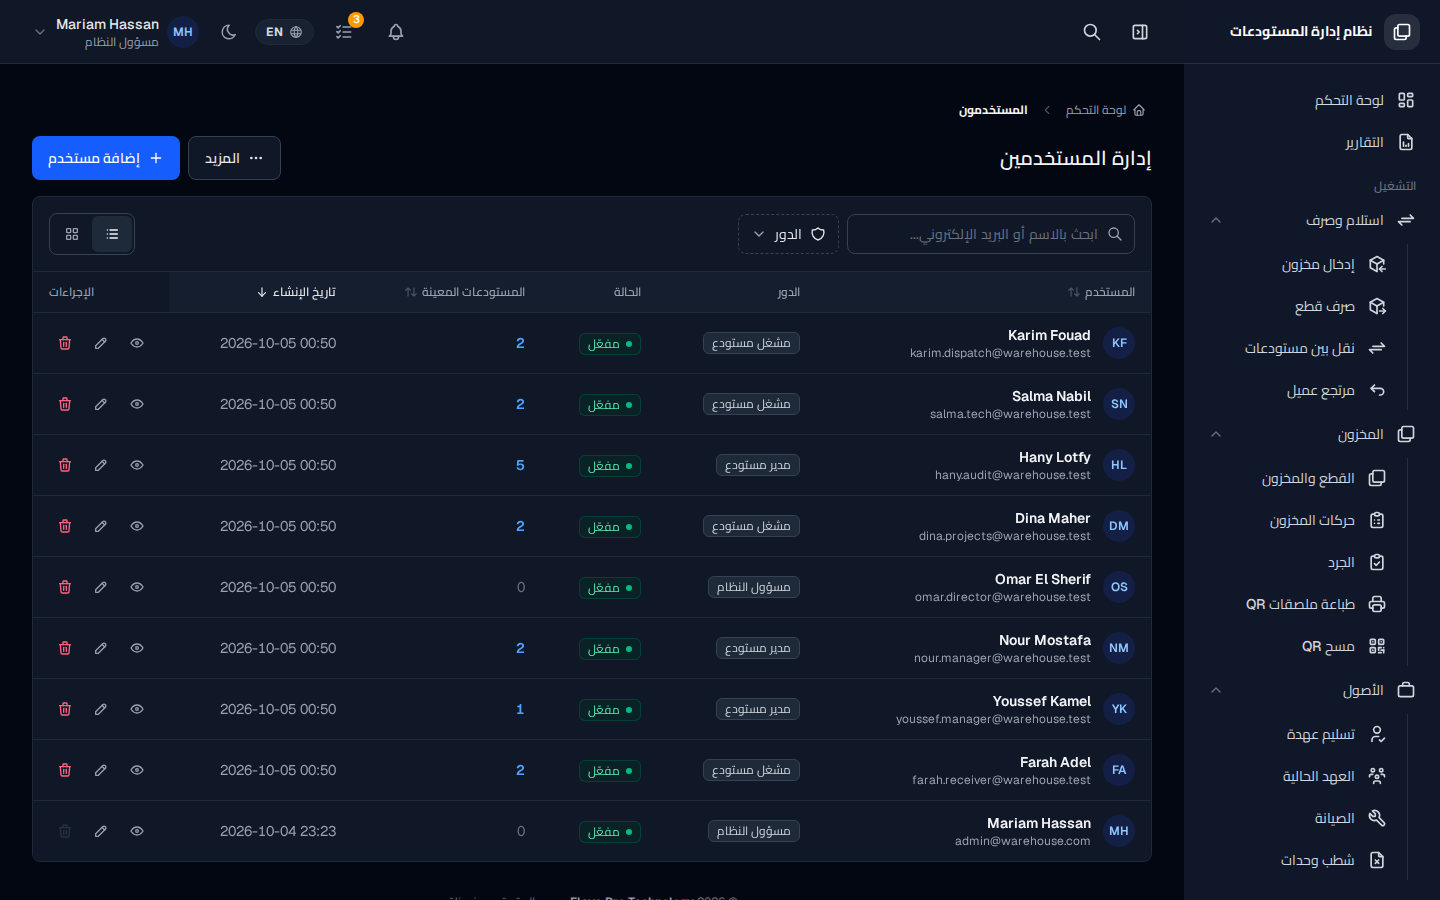Open the الدور role filter dropdown
The height and width of the screenshot is (900, 1440).
[x=788, y=234]
